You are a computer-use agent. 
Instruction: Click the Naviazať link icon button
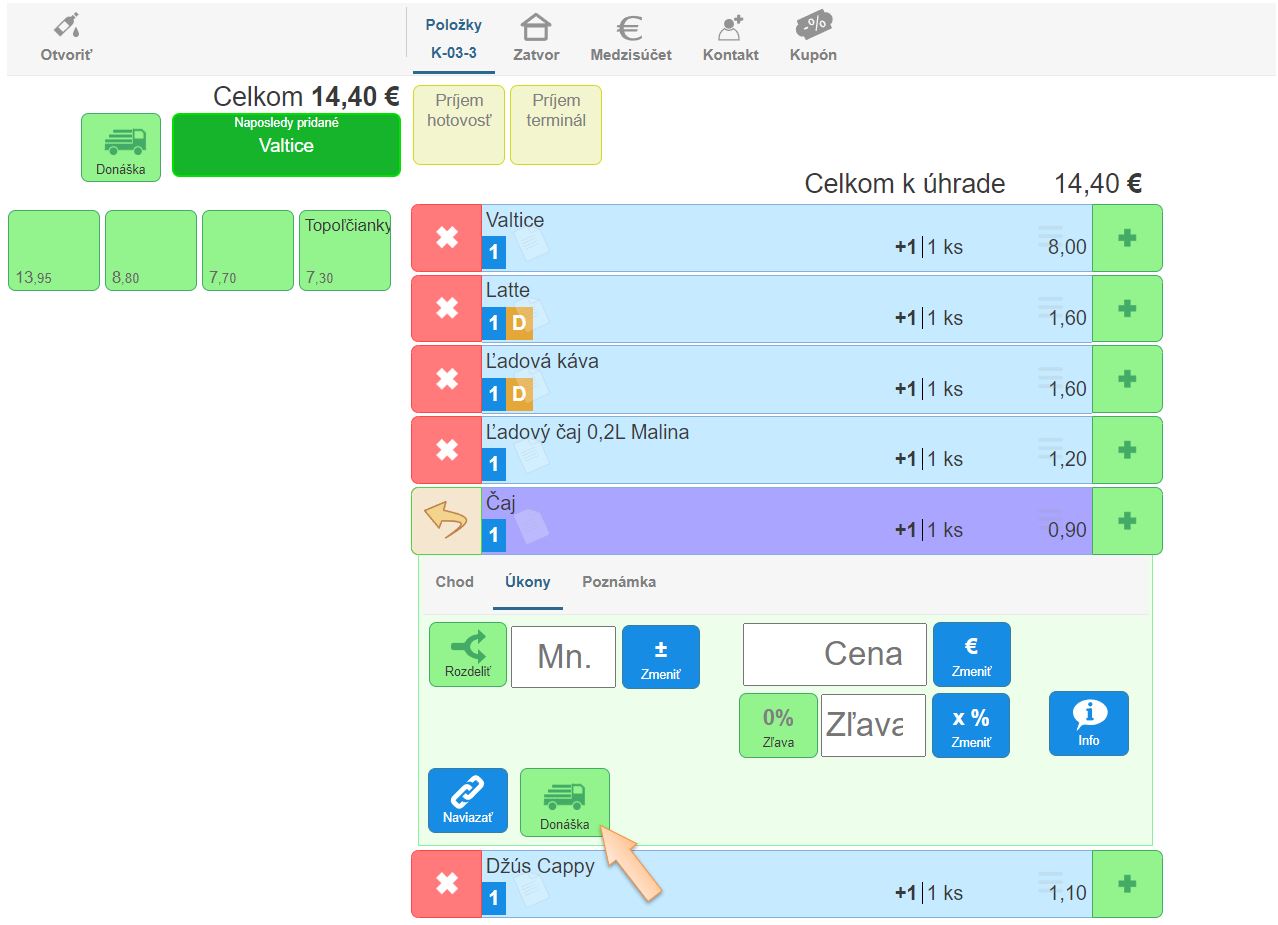click(x=468, y=800)
